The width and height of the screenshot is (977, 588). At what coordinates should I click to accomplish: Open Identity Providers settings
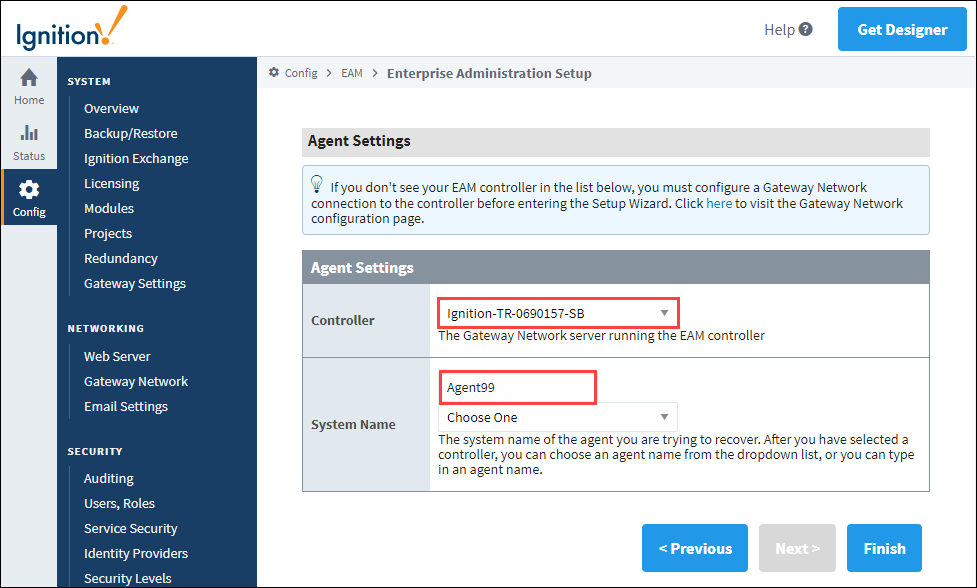(136, 553)
